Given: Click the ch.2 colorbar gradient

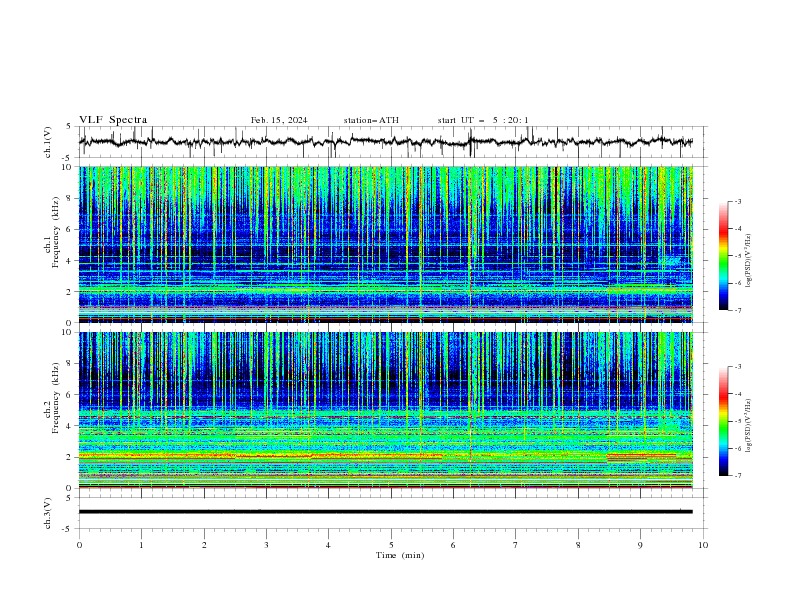Looking at the screenshot, I should tap(723, 421).
